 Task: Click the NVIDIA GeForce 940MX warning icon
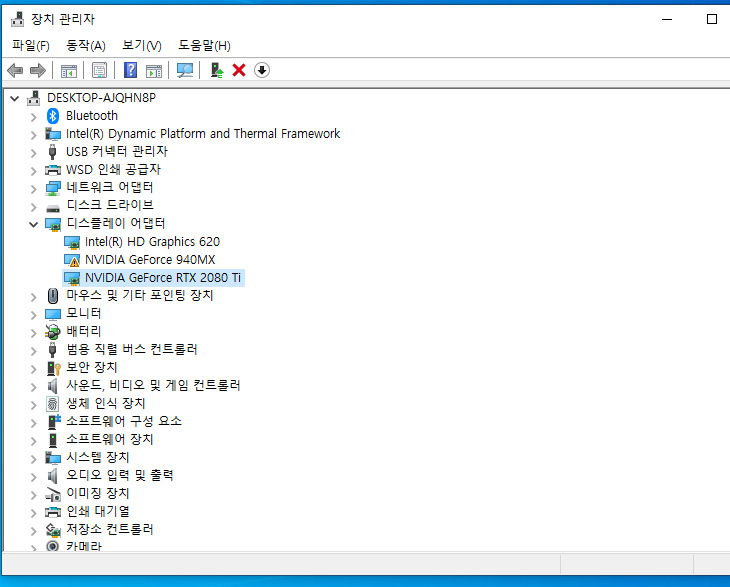[x=72, y=260]
